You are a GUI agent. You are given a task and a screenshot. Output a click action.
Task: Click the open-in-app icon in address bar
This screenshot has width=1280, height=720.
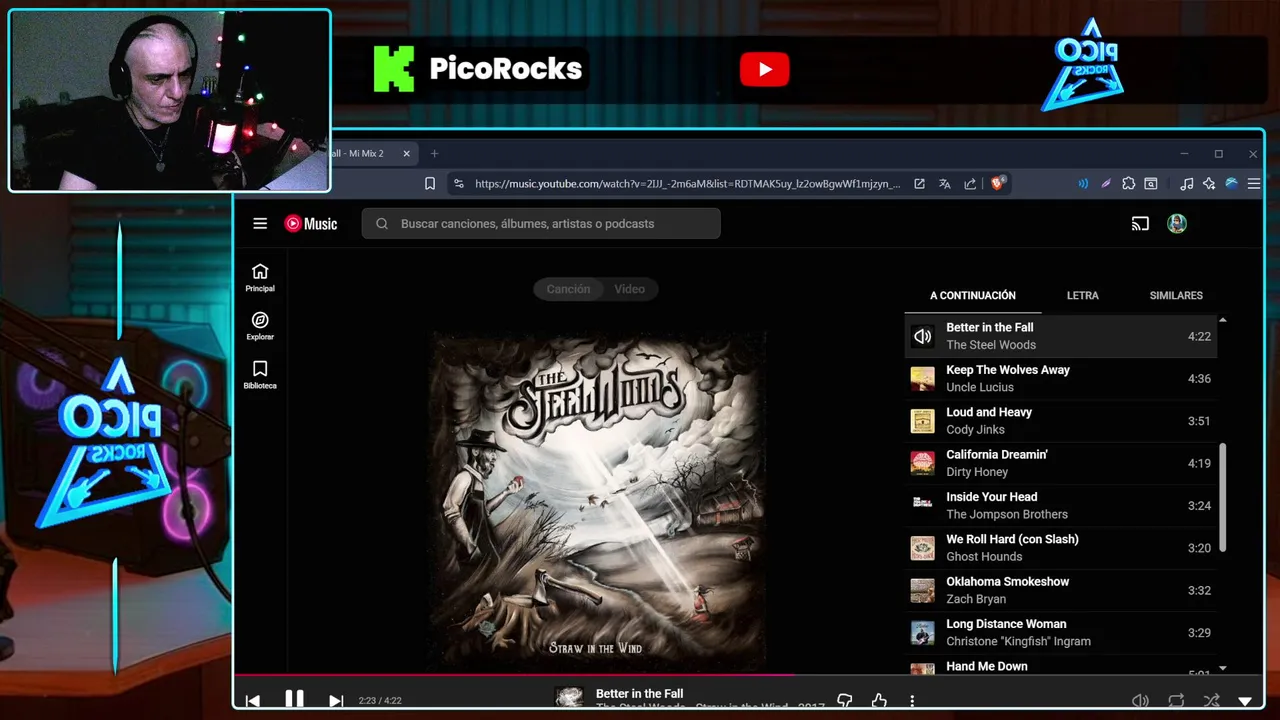pyautogui.click(x=919, y=184)
